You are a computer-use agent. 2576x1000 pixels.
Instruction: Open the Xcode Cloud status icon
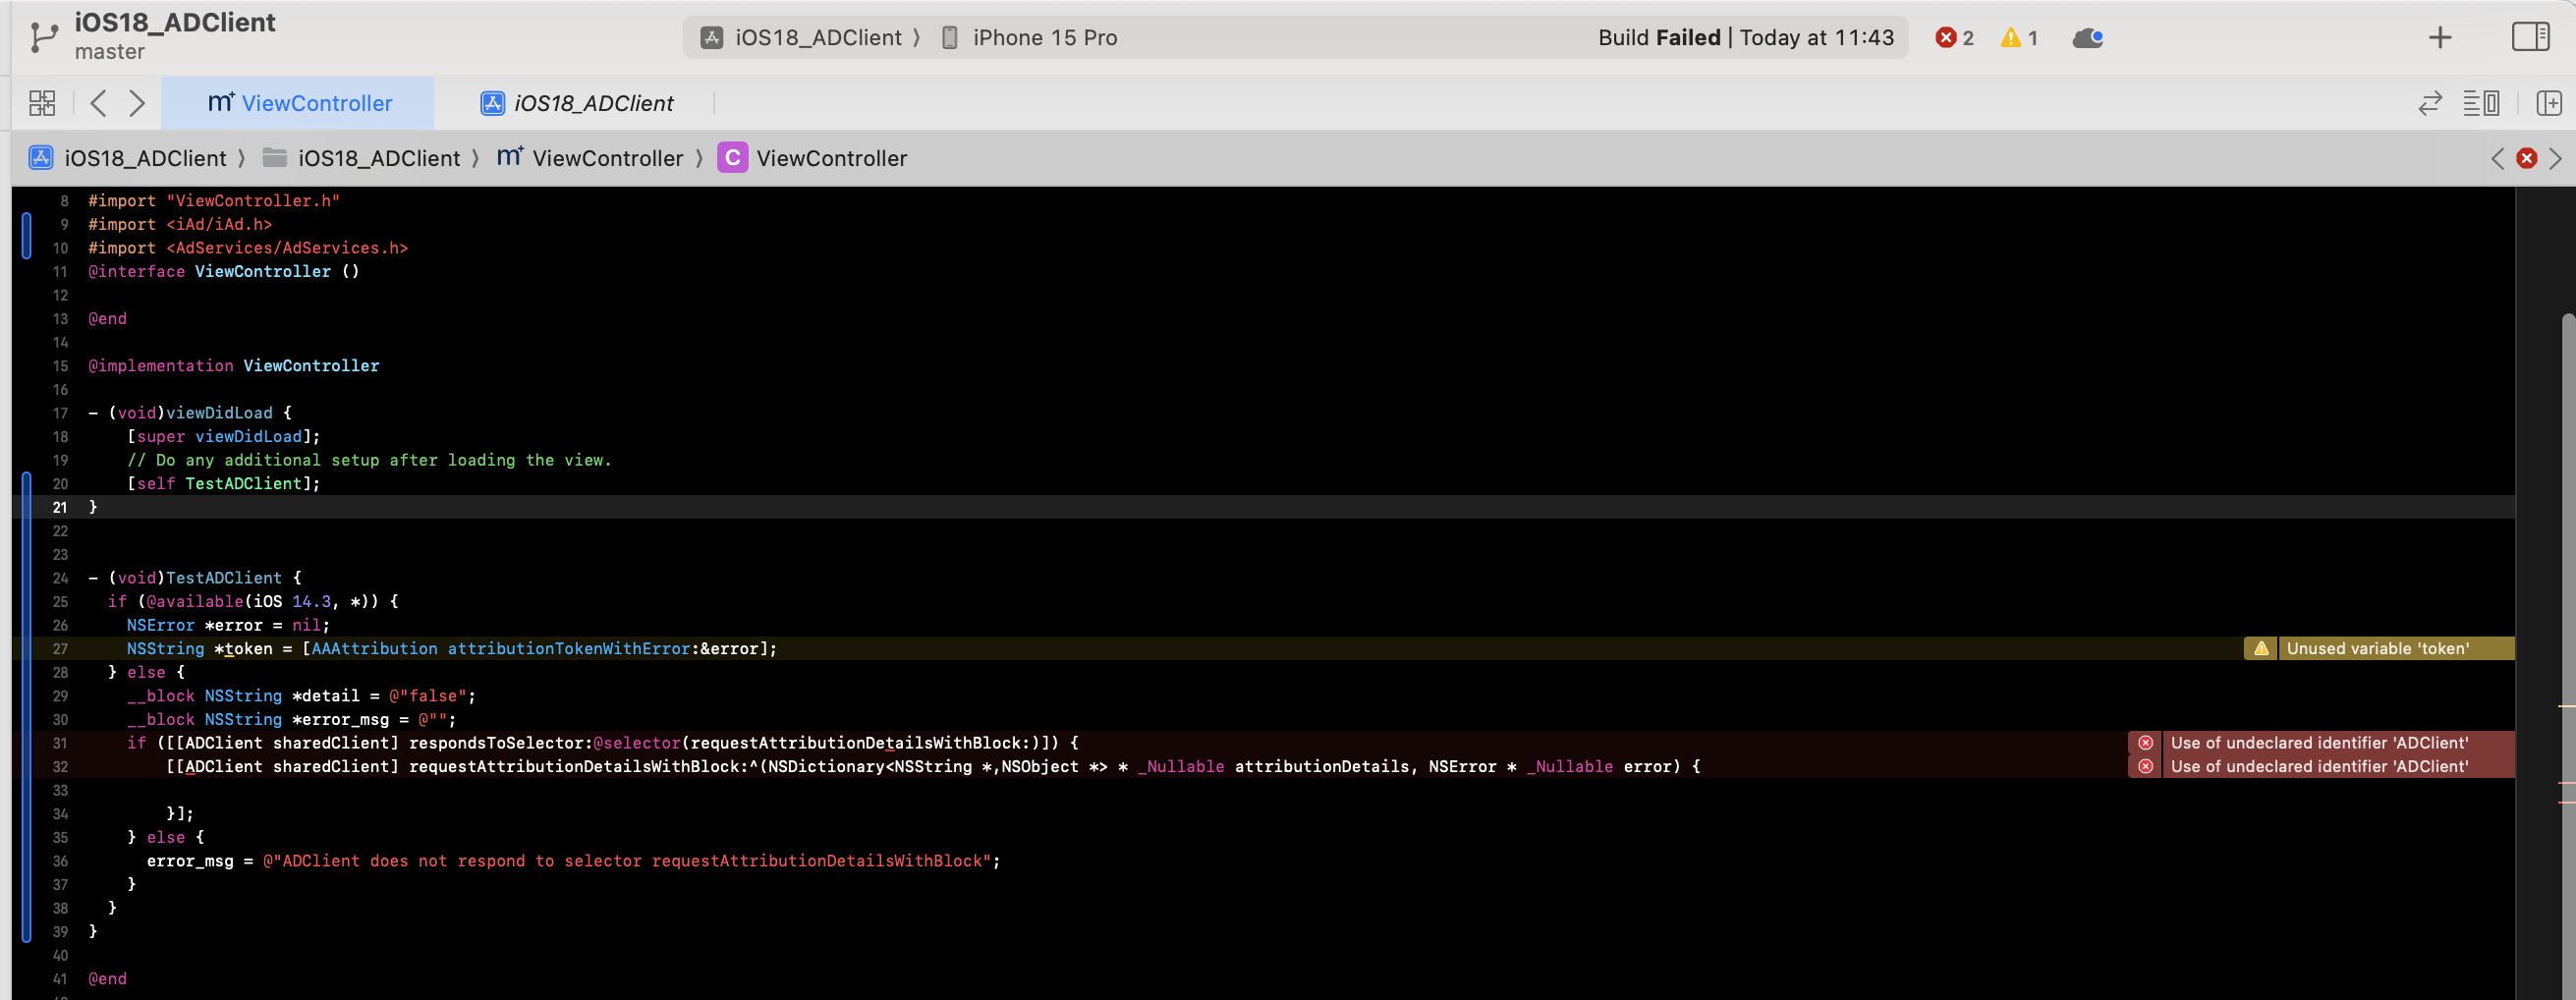(2087, 38)
